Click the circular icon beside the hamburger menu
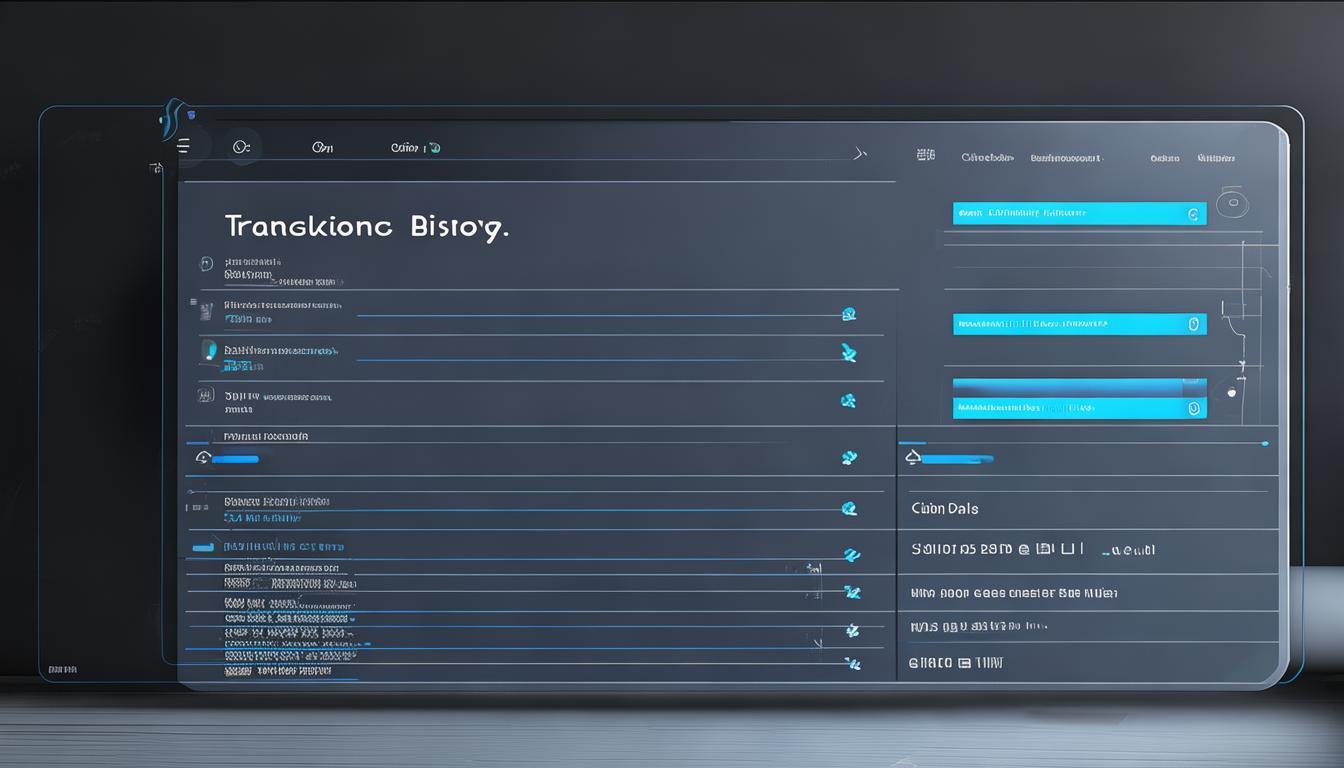The image size is (1344, 768). (x=240, y=146)
